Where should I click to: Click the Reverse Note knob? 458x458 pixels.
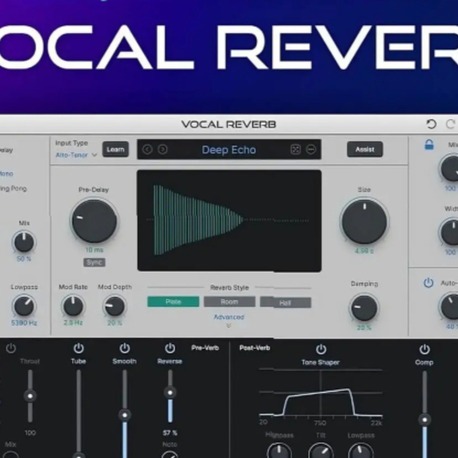tap(170, 455)
